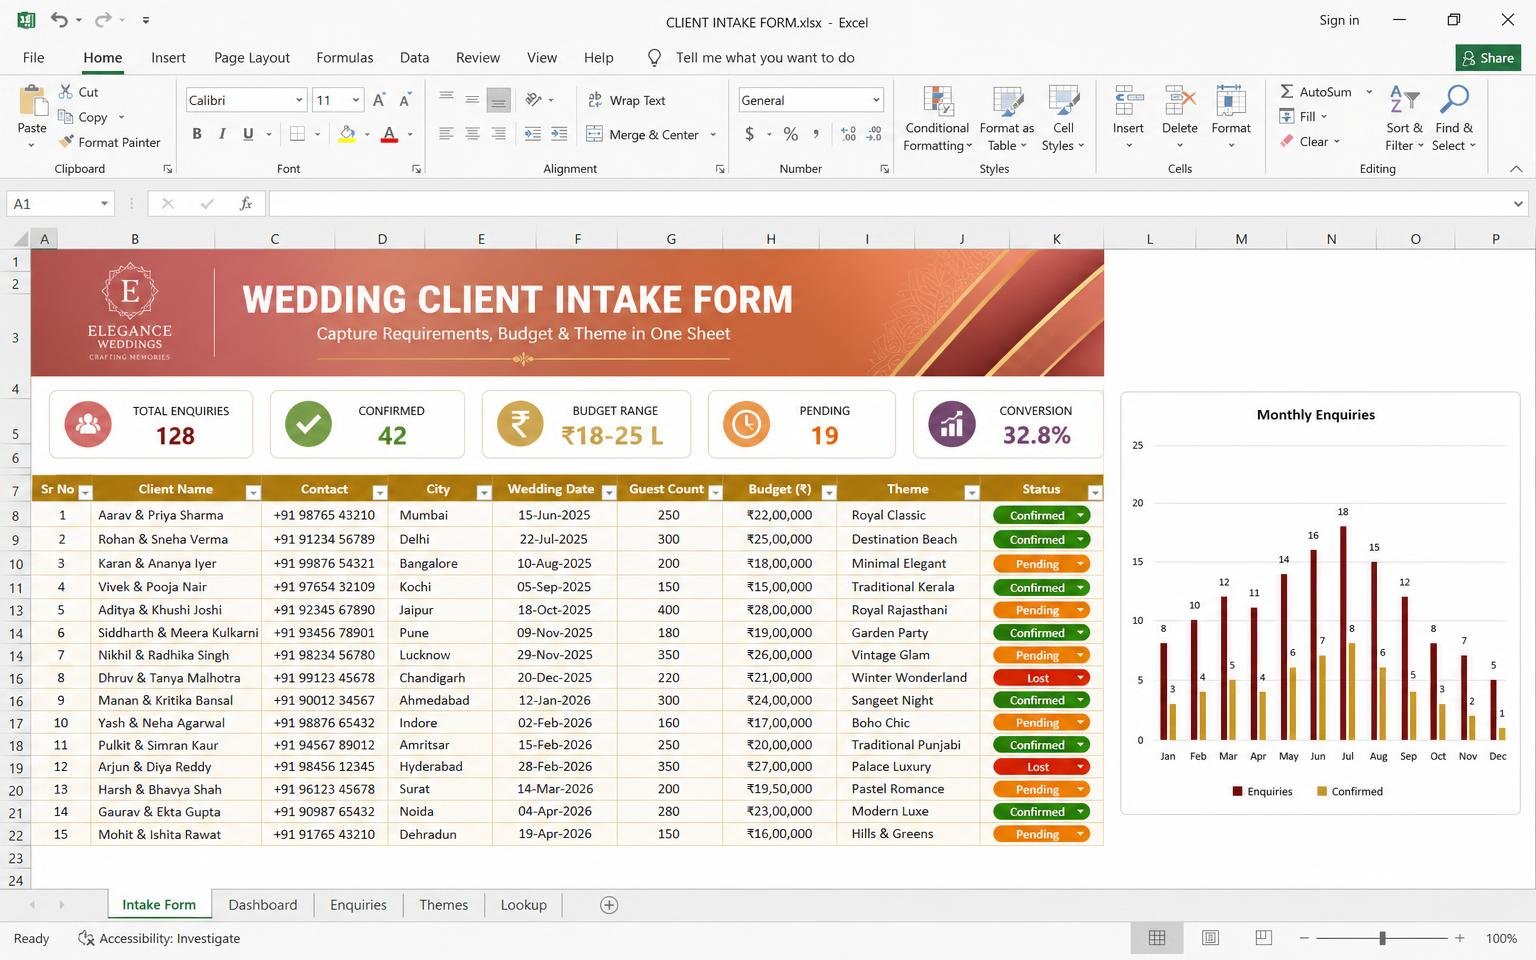Expand the formula bar
The image size is (1536, 960).
[1518, 204]
